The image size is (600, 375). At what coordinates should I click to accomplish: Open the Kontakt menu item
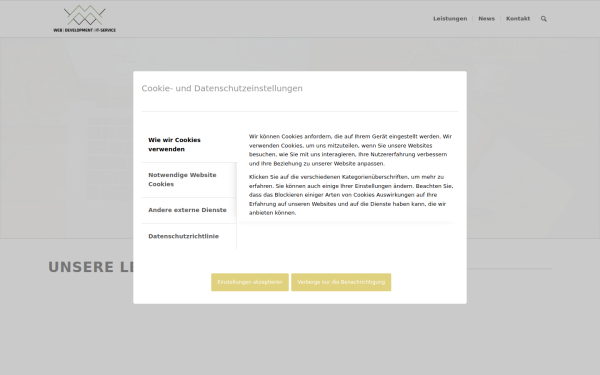[518, 19]
